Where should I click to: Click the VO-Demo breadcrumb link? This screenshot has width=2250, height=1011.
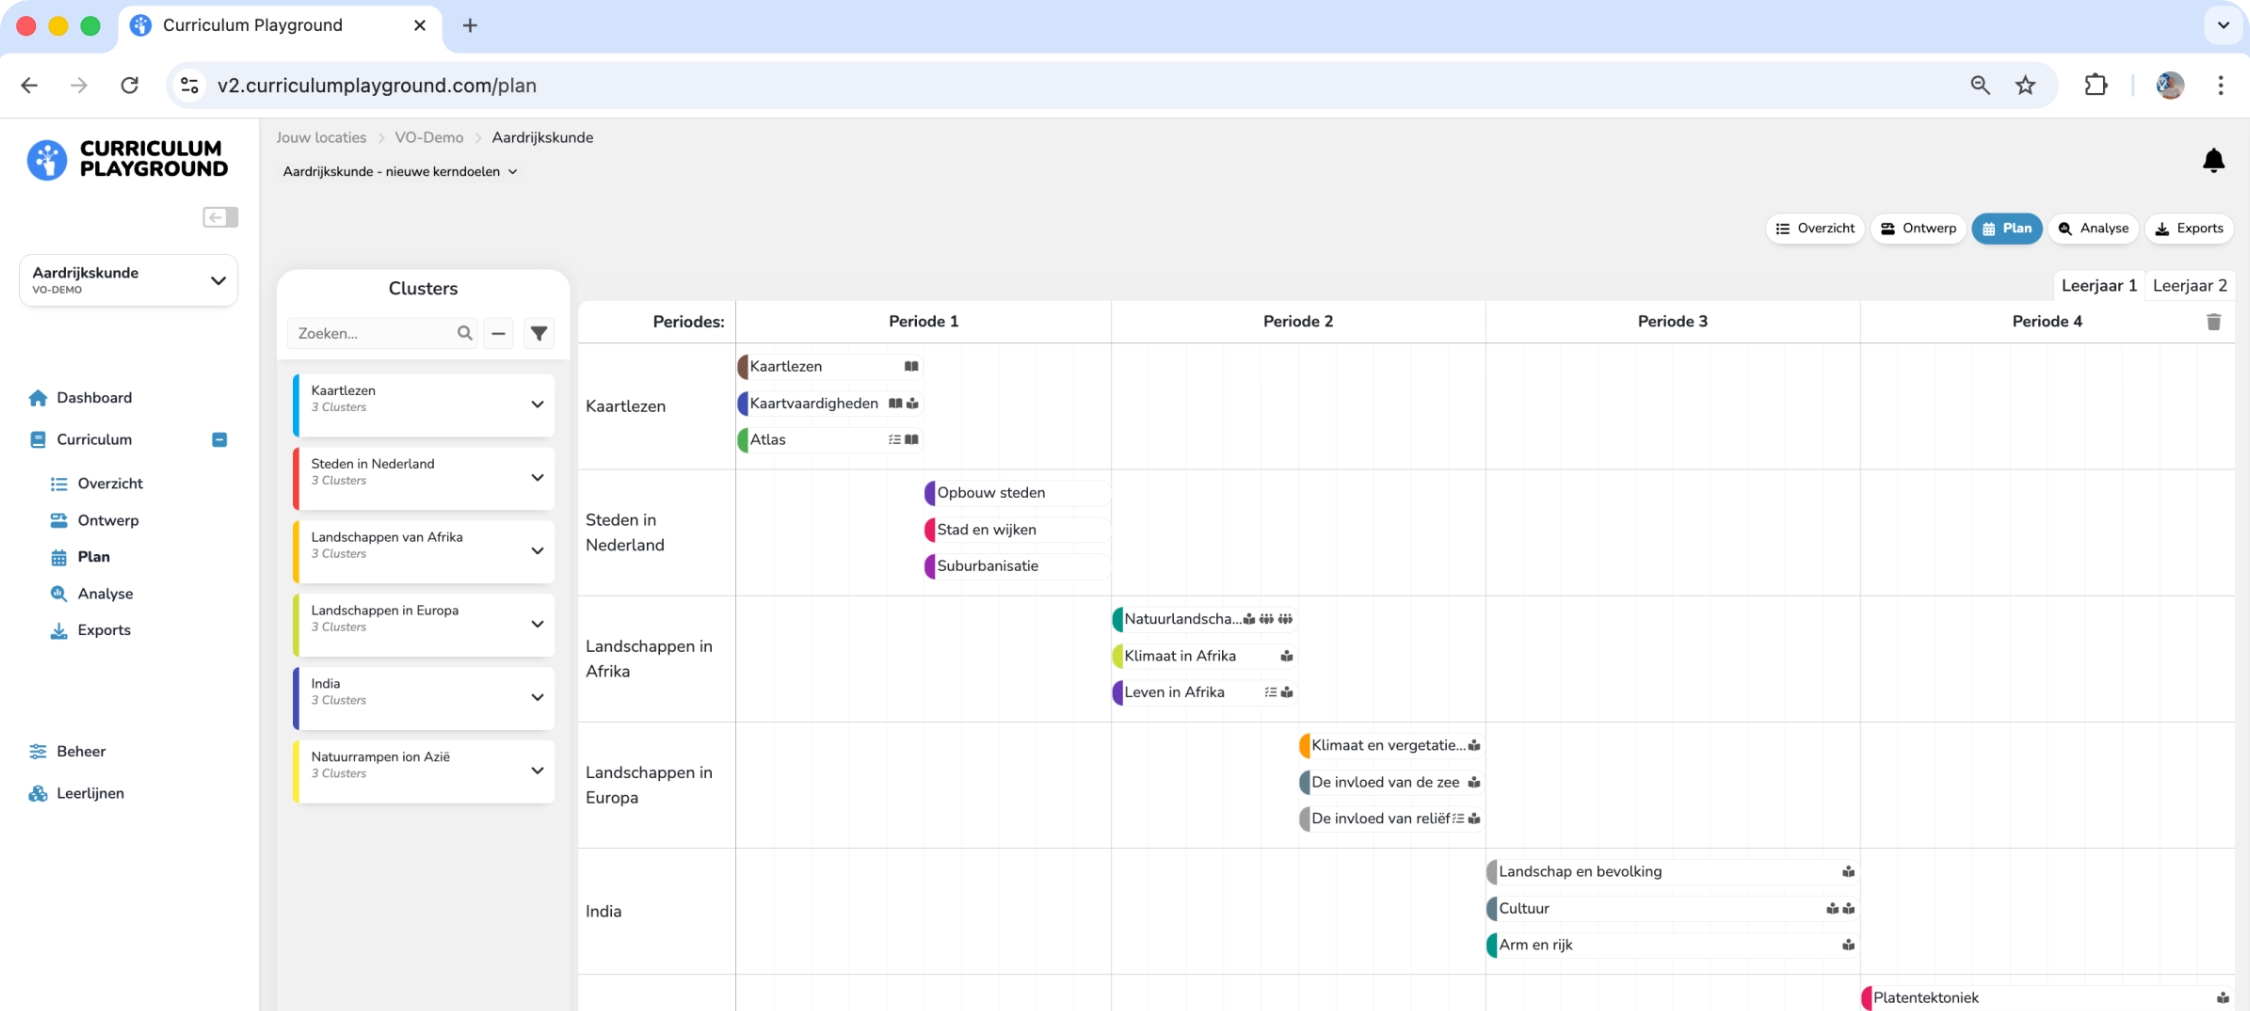click(429, 137)
